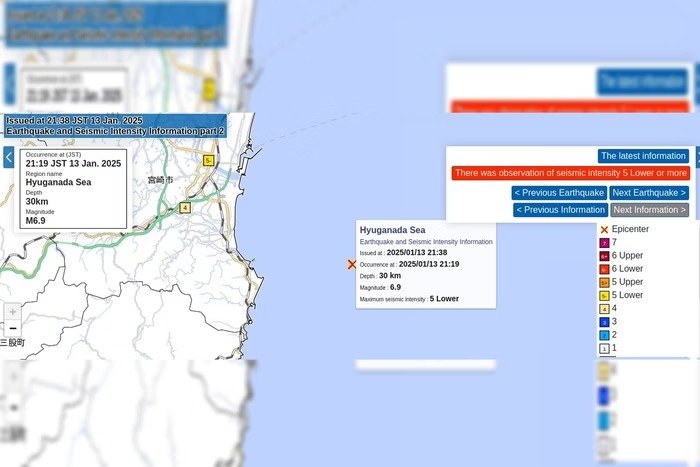
Task: Click the epicenter X marker on map
Action: [x=351, y=264]
